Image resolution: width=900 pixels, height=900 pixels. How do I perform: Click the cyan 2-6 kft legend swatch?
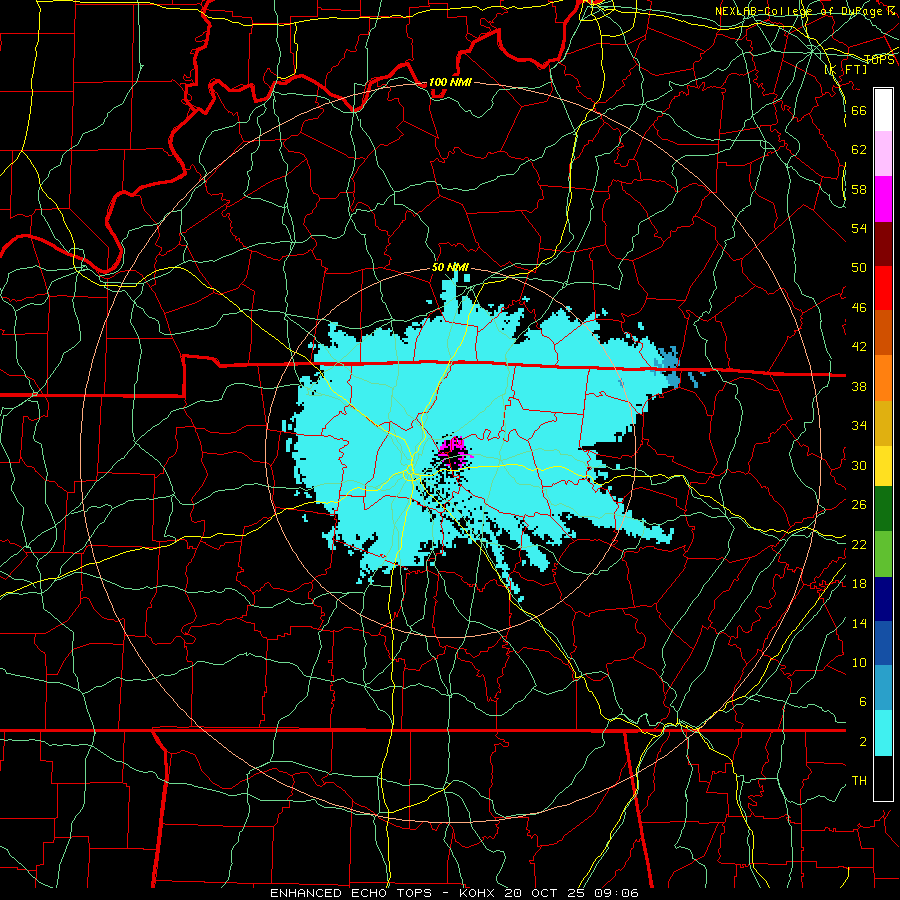[x=883, y=733]
